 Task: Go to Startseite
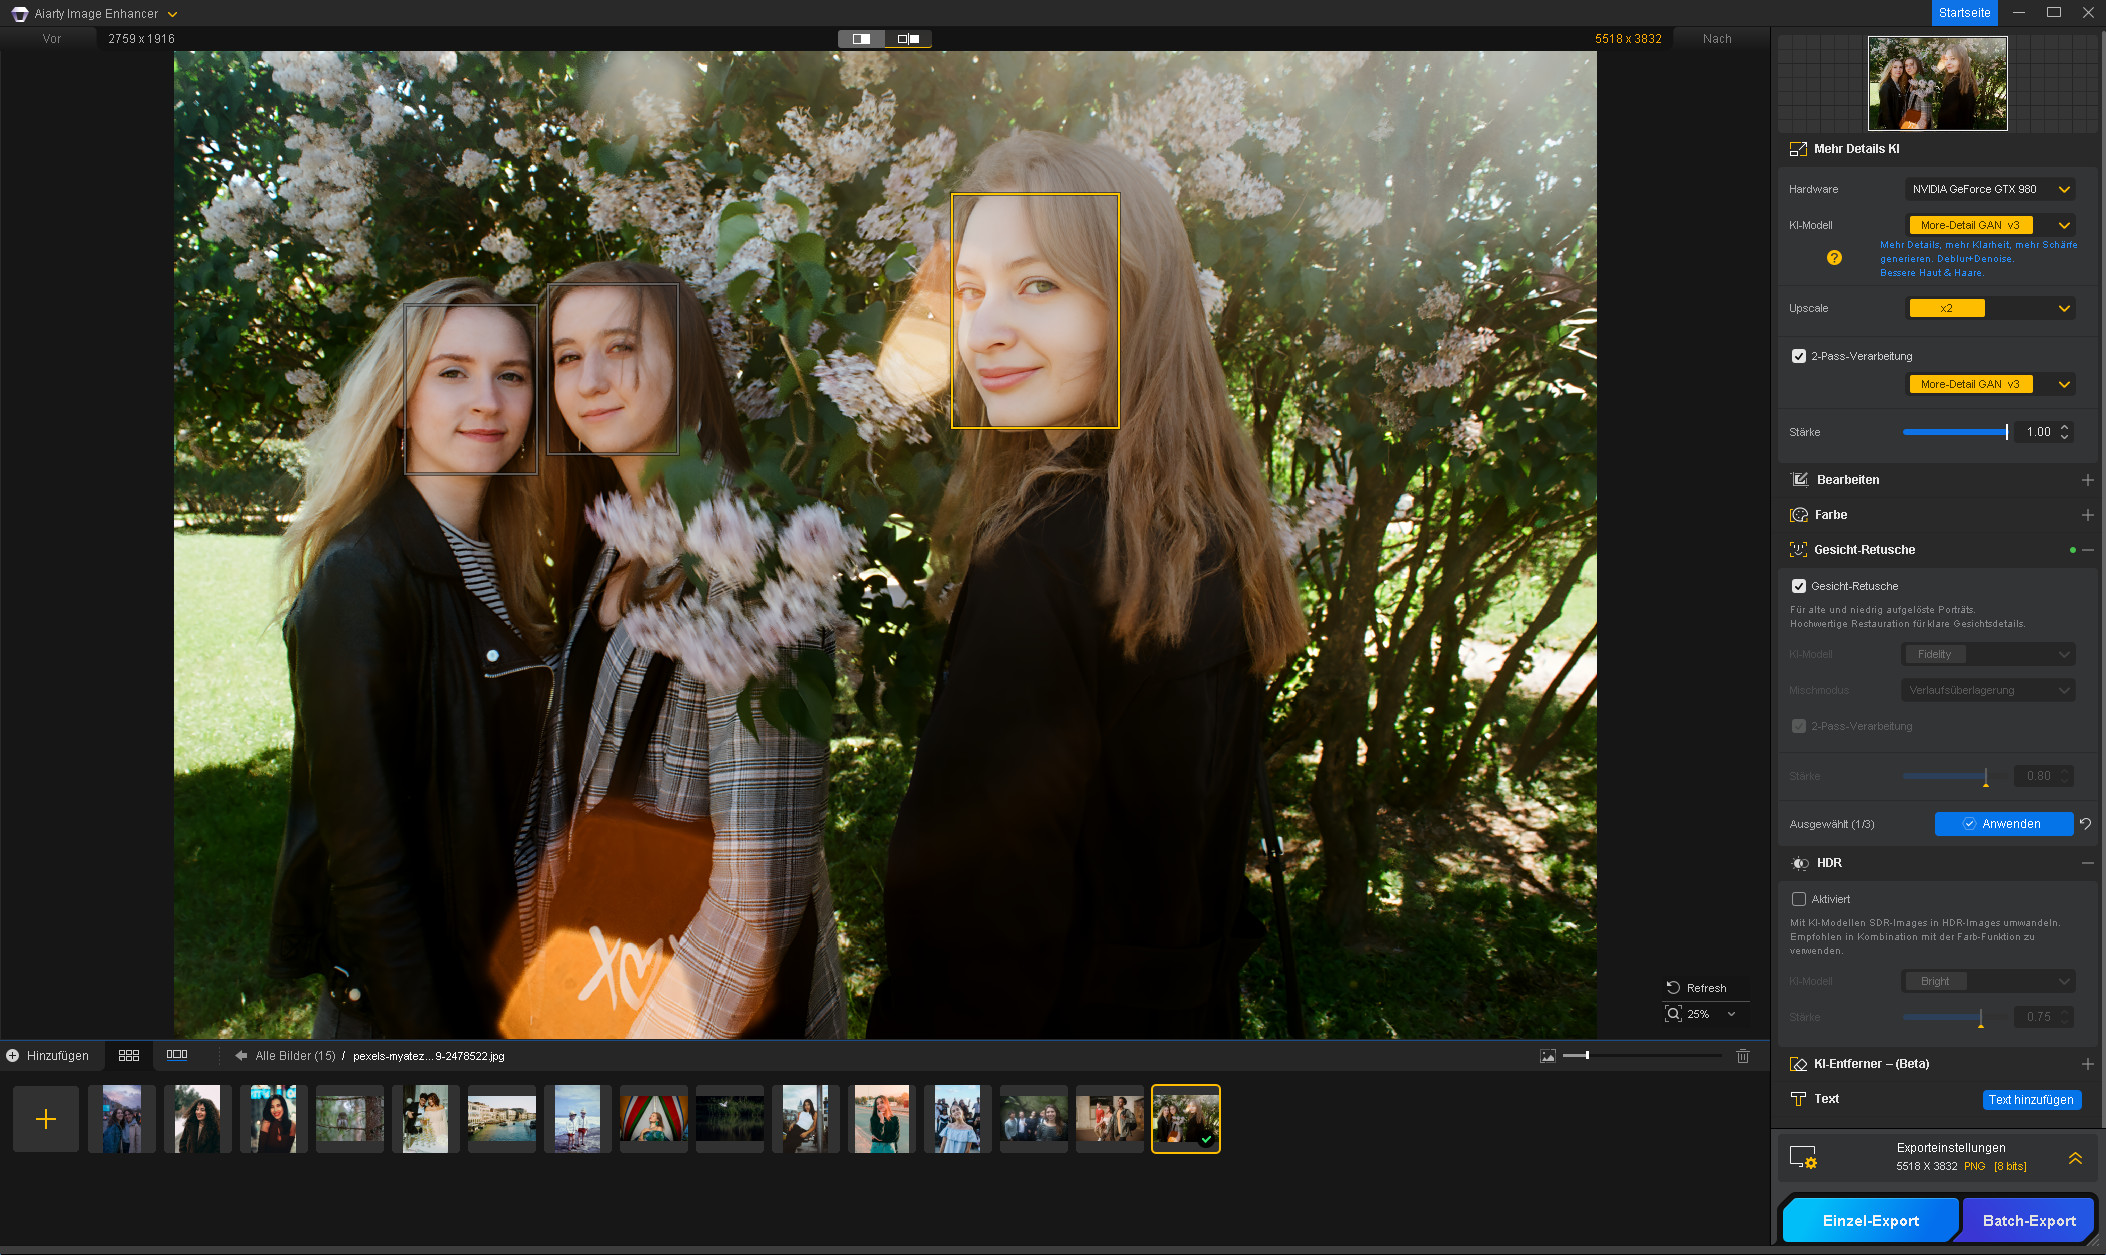click(1964, 13)
